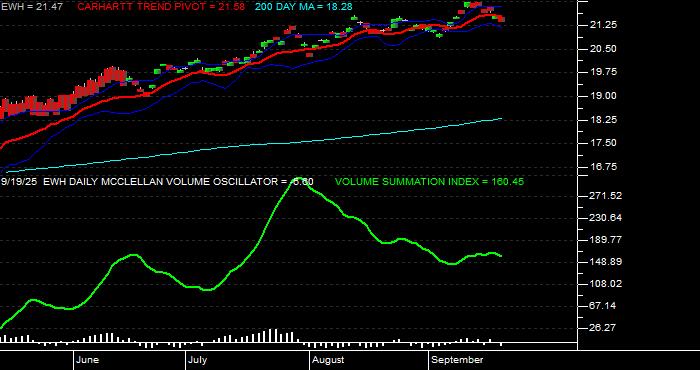Click the June label on time axis

[88, 360]
